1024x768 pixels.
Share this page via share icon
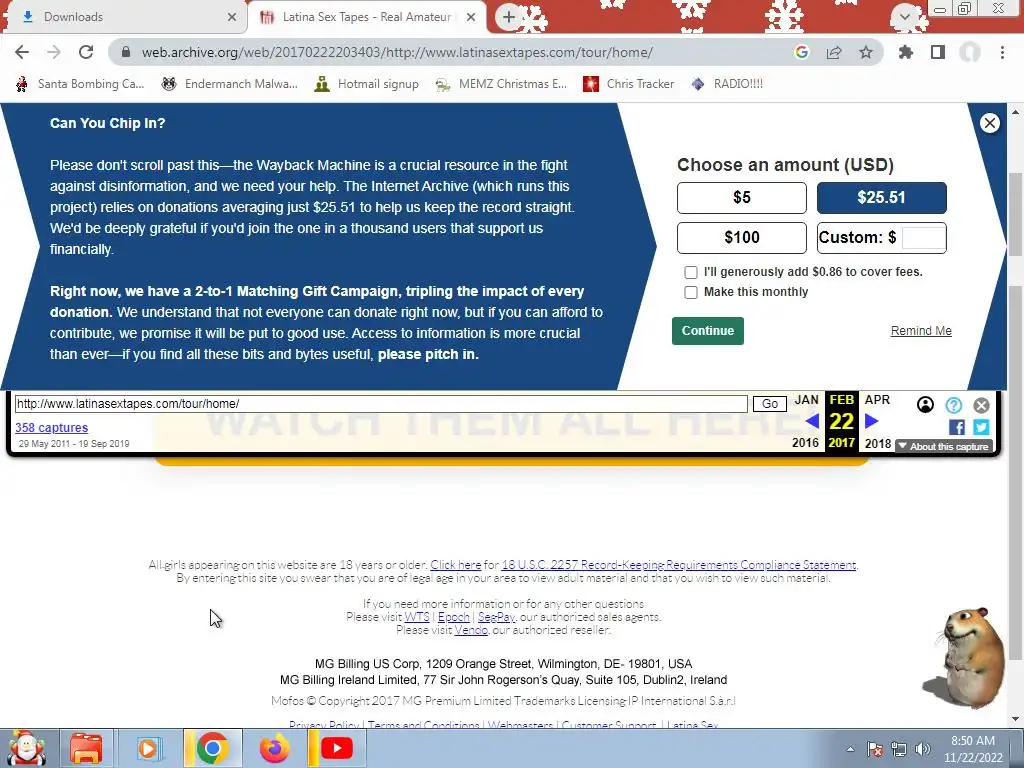[834, 52]
